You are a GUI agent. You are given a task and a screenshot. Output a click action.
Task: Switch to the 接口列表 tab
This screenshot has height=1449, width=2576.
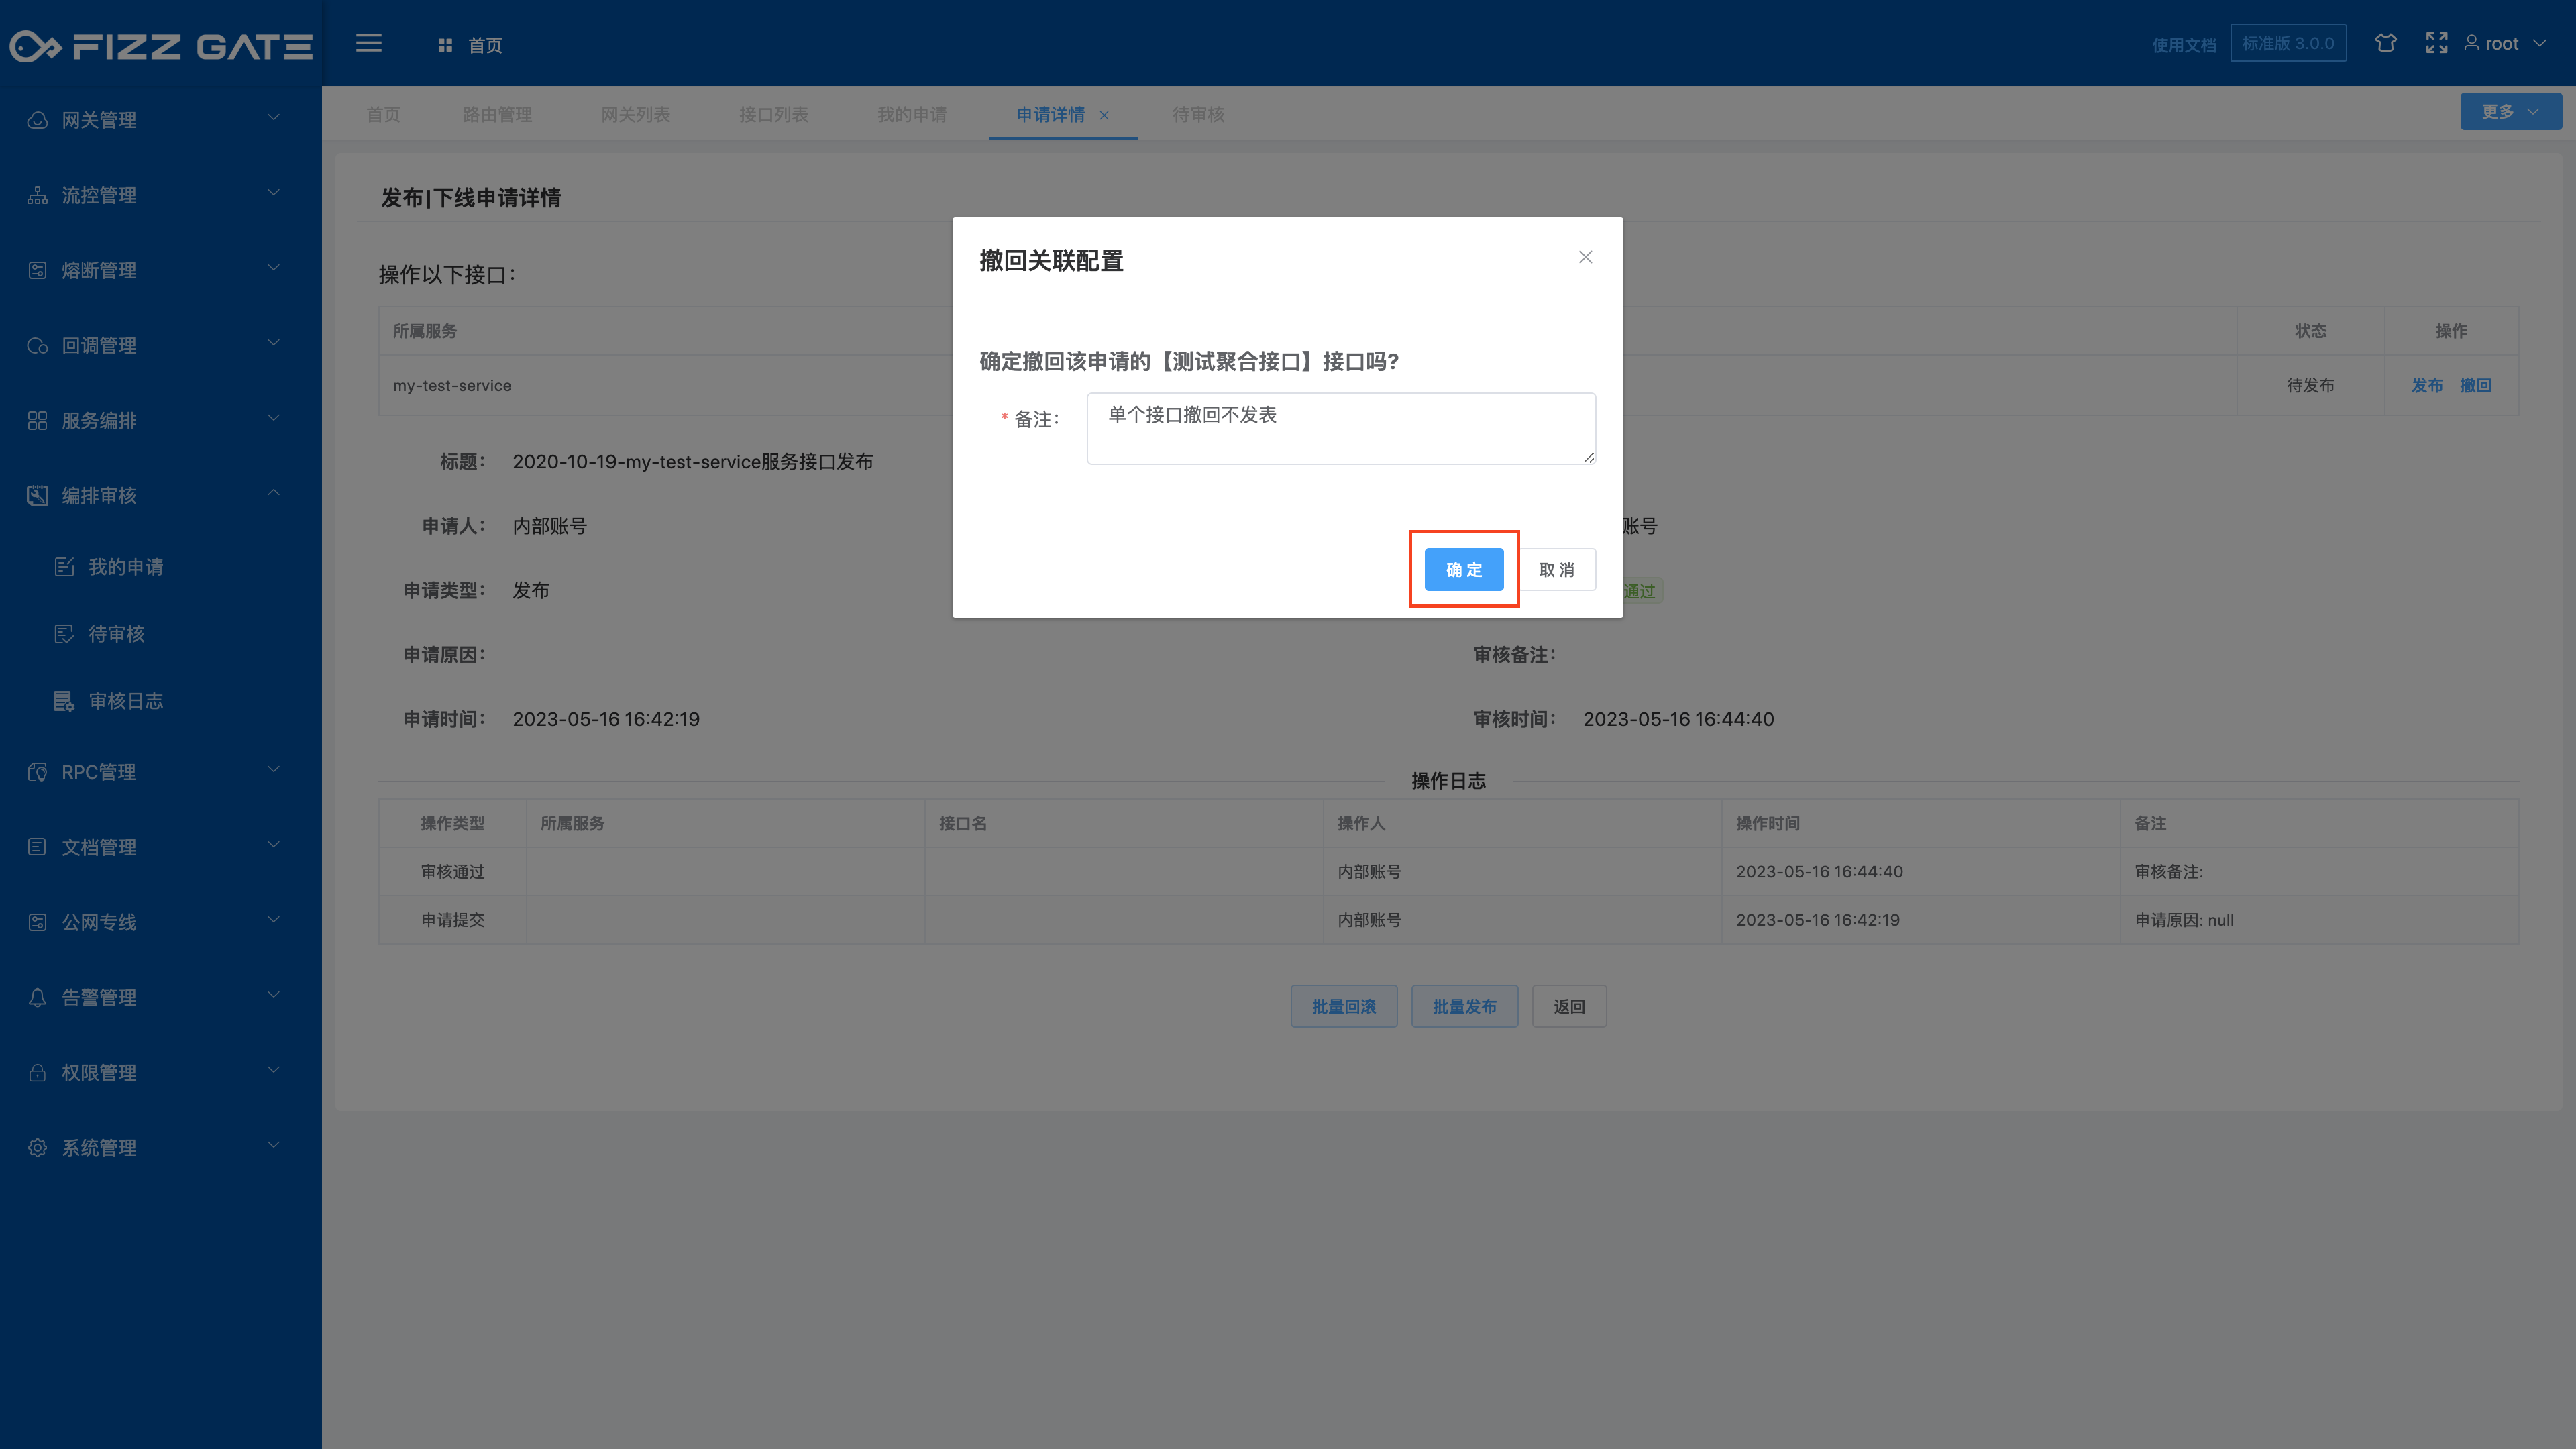coord(773,114)
